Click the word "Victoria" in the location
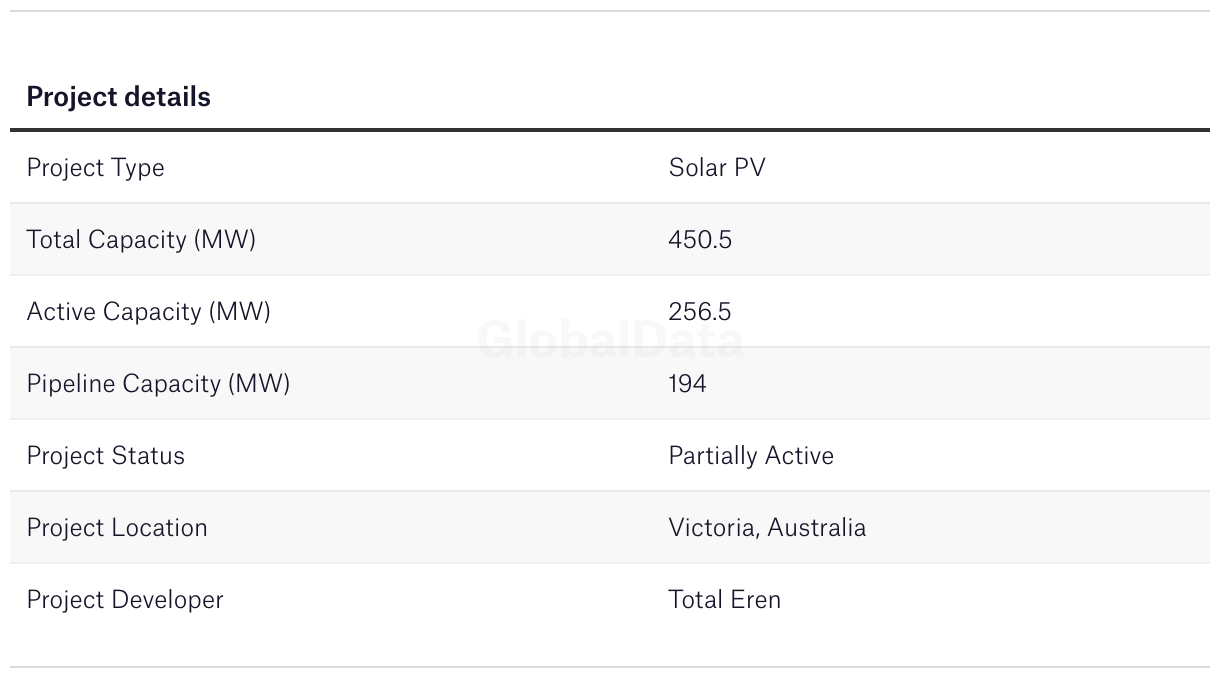Screen dimensions: 1220x678 click(711, 528)
